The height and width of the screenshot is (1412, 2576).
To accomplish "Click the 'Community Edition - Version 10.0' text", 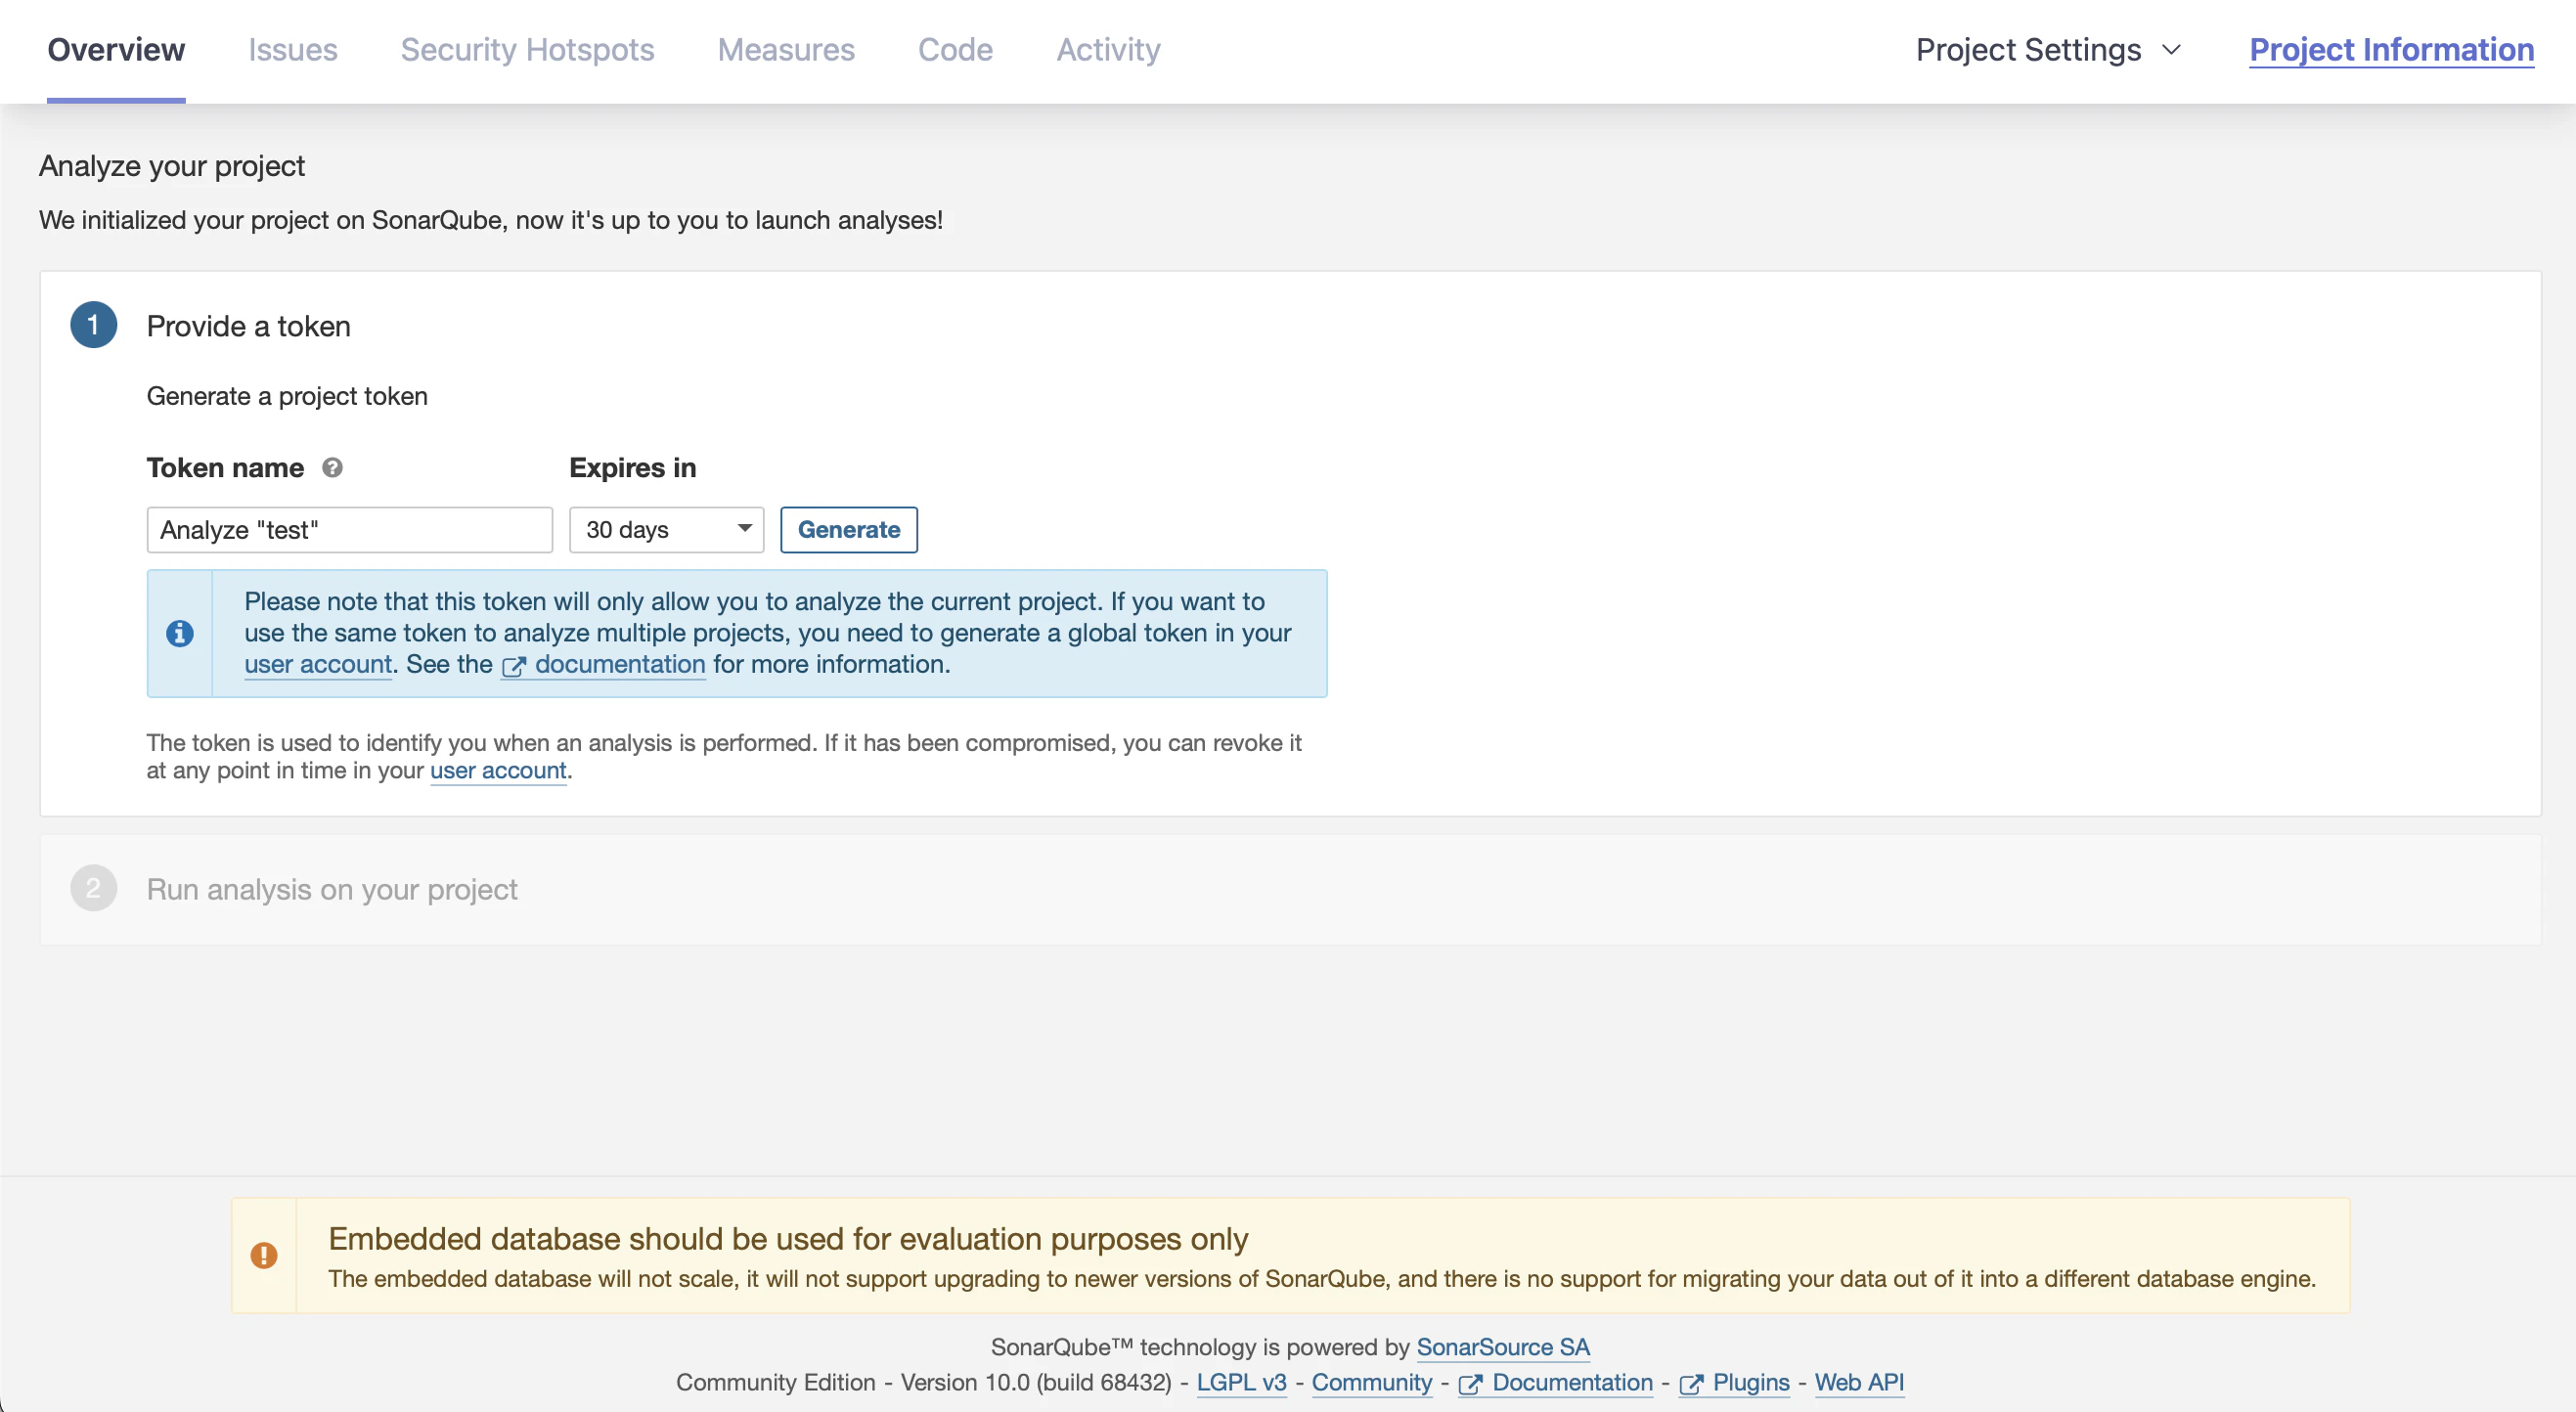I will (924, 1382).
